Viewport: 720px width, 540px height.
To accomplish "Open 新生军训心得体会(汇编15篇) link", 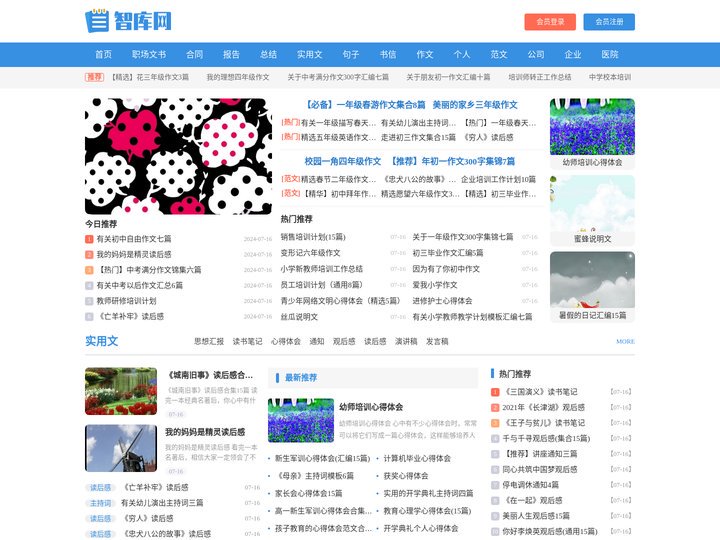I will tap(322, 458).
